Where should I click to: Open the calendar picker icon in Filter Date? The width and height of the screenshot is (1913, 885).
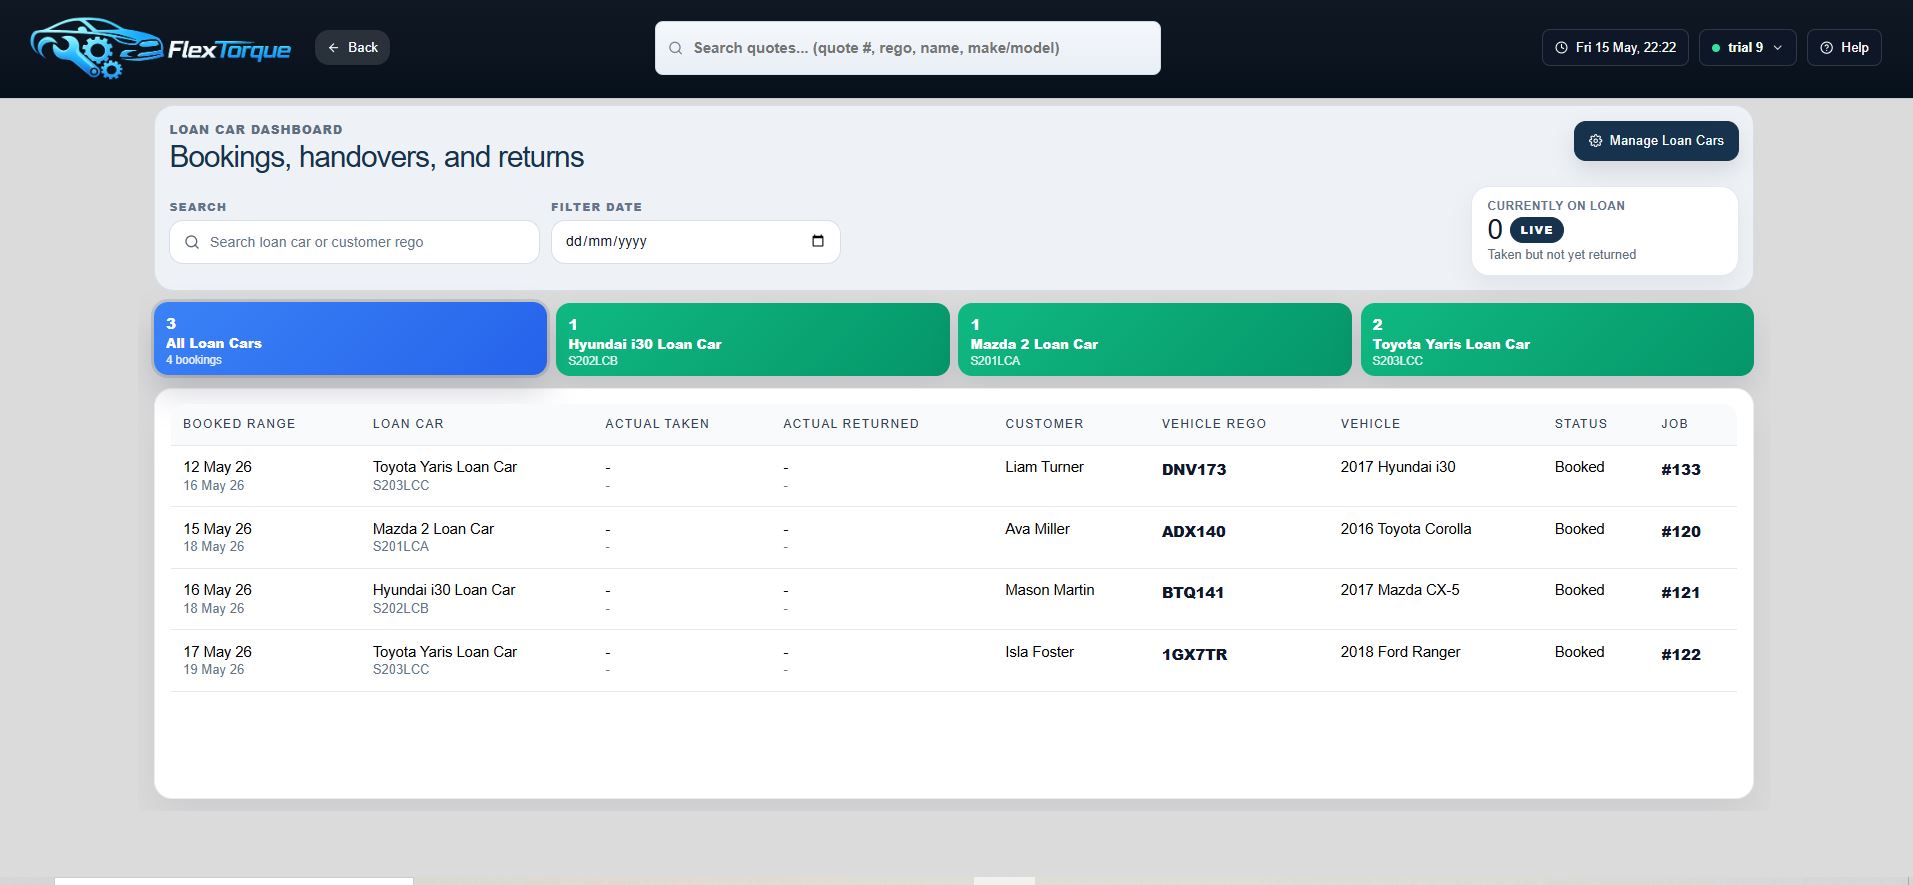coord(818,241)
